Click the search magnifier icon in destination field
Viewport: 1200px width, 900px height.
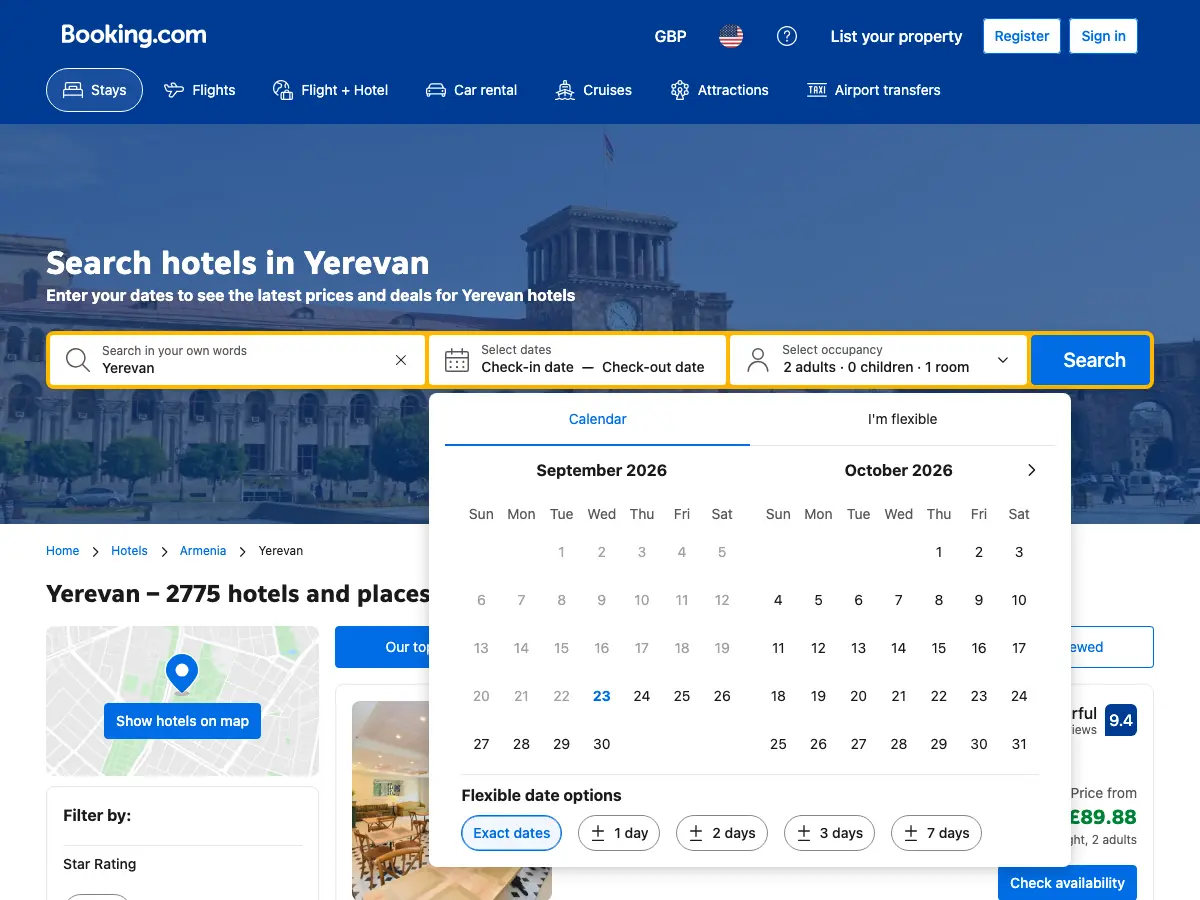[77, 360]
